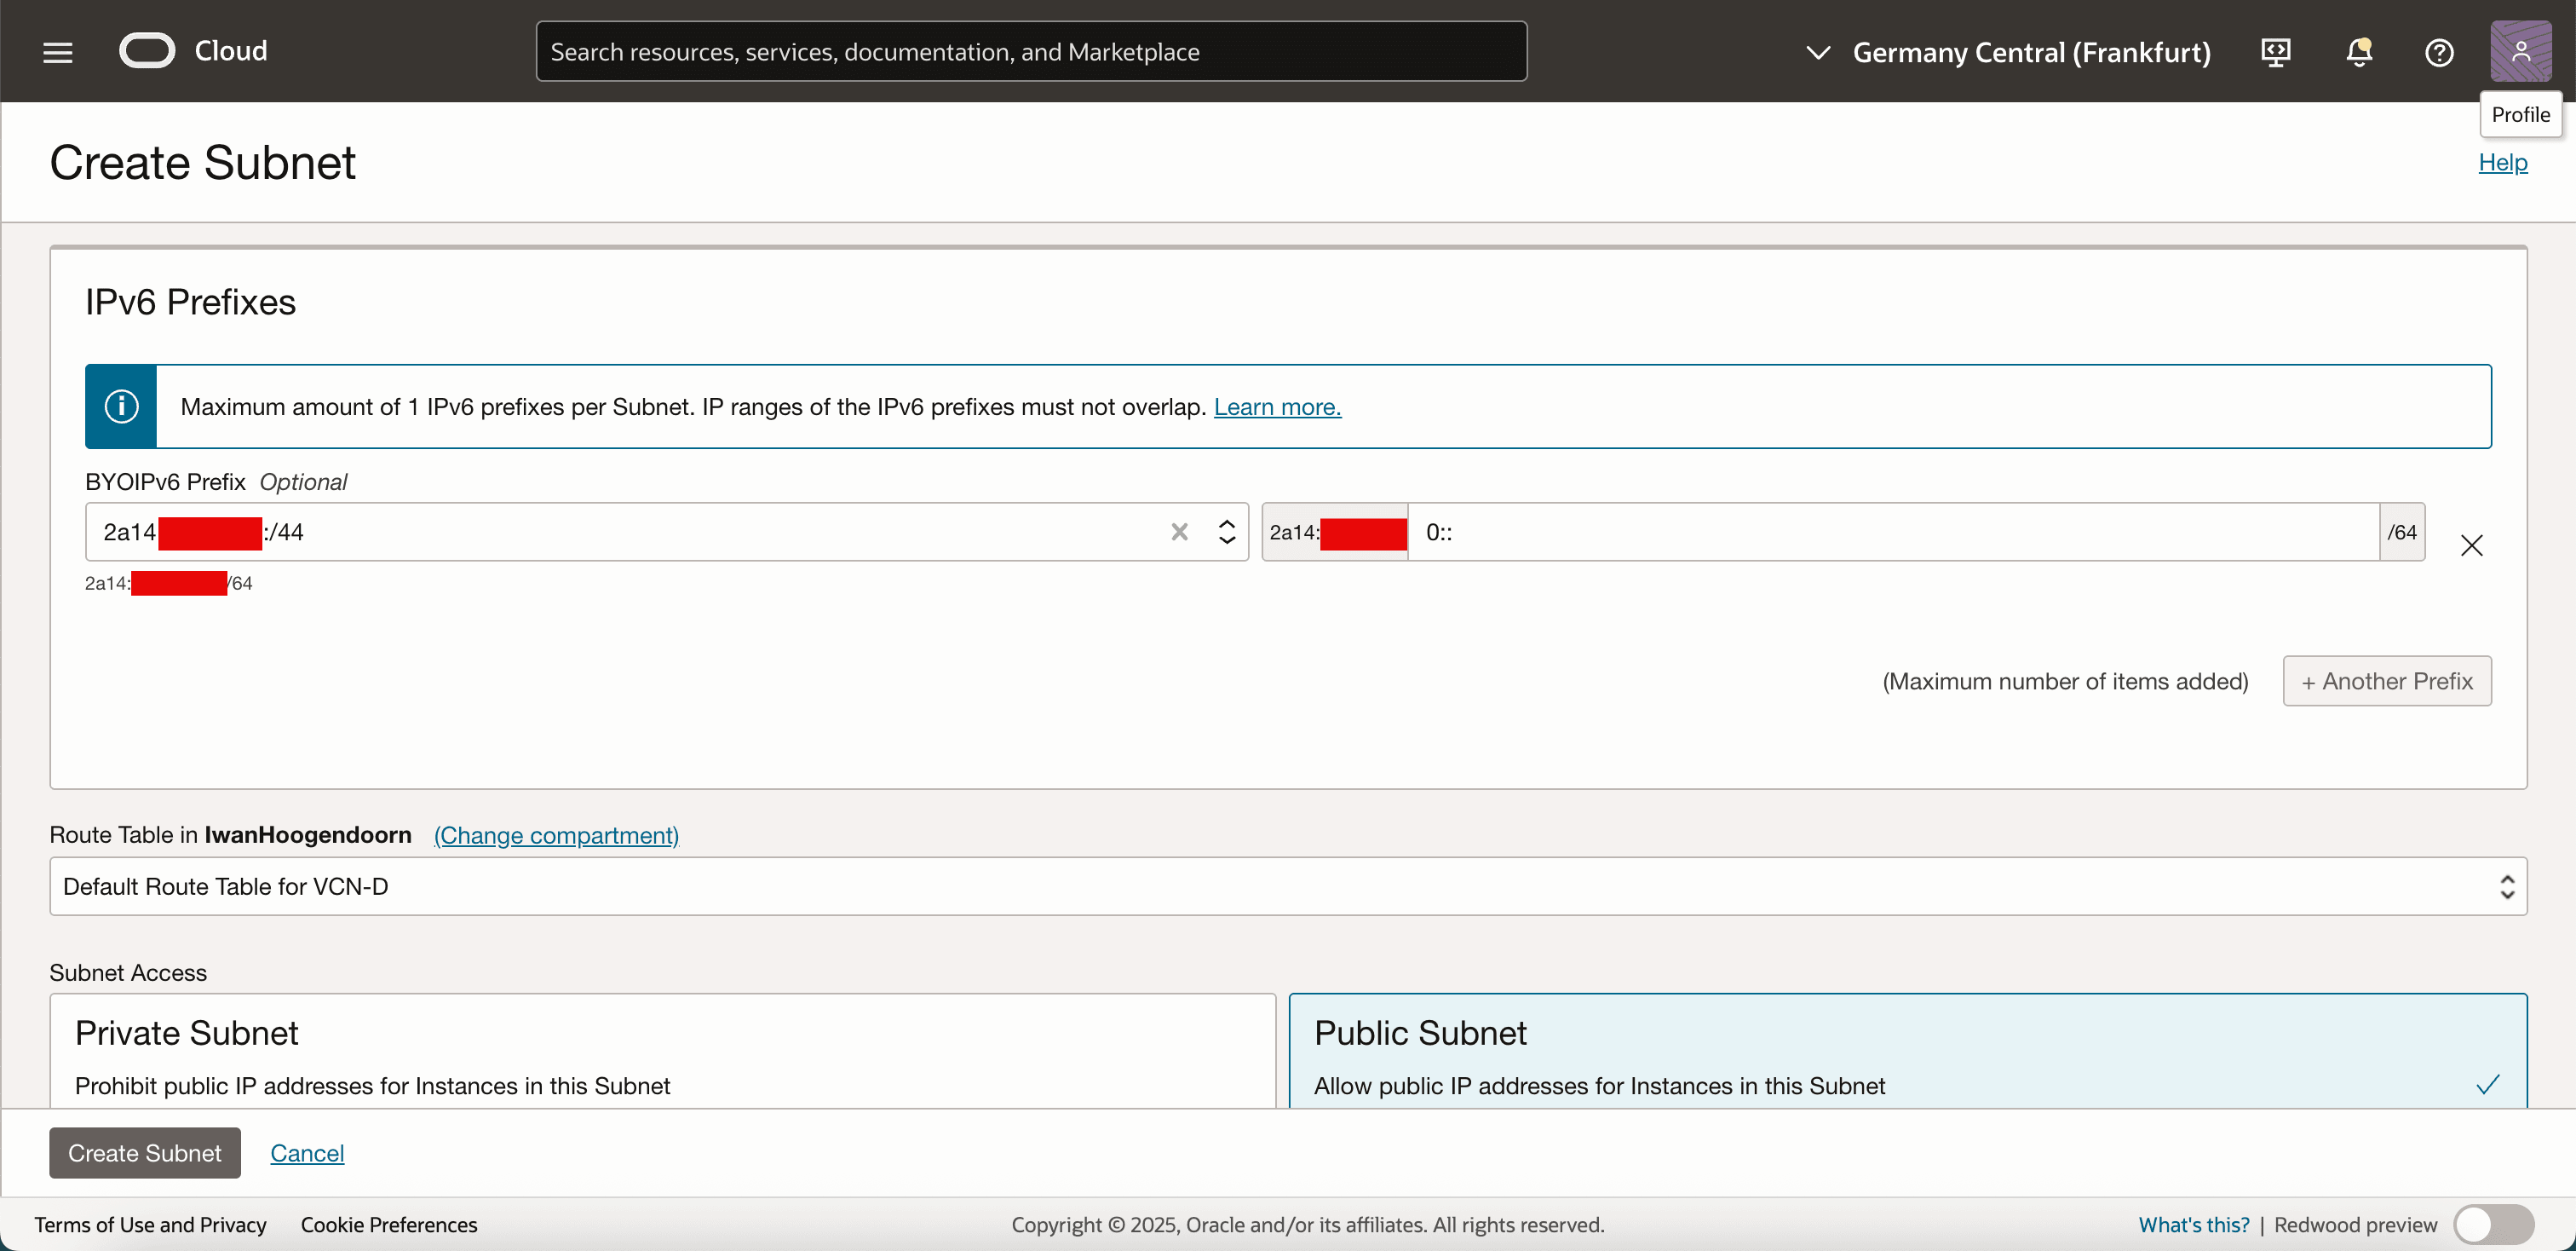Viewport: 2576px width, 1251px height.
Task: Toggle the Redwood preview switch
Action: (2493, 1224)
